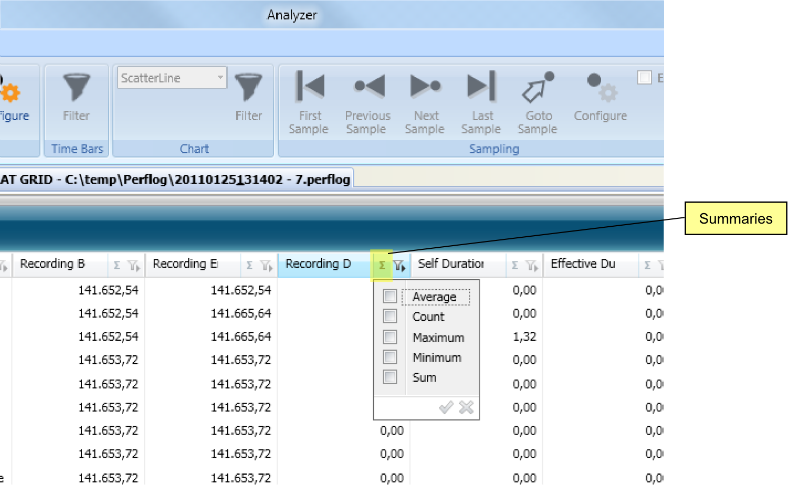Toggle the Sum summary checkbox
This screenshot has width=789, height=486.
click(x=390, y=377)
